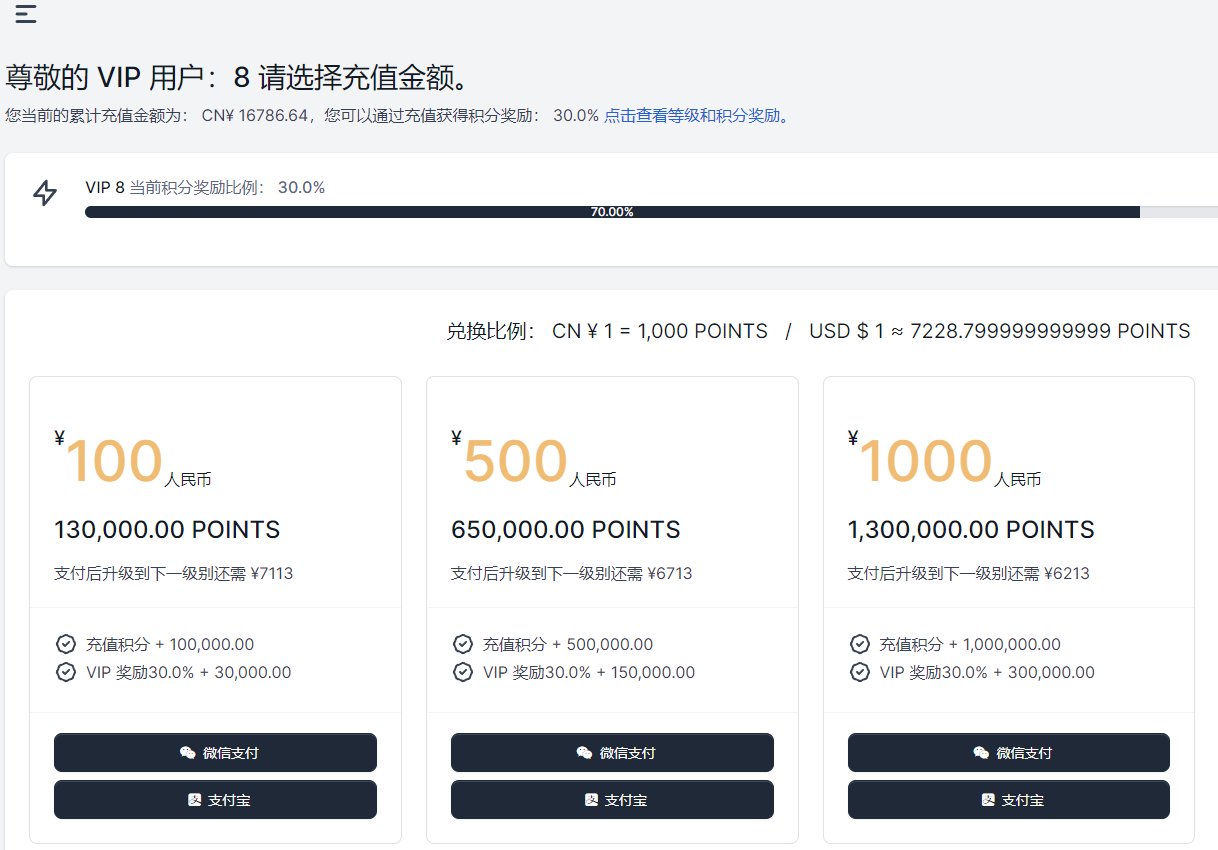
Task: Click check badge beside 充值积分 + 100,000.00
Action: [x=66, y=644]
